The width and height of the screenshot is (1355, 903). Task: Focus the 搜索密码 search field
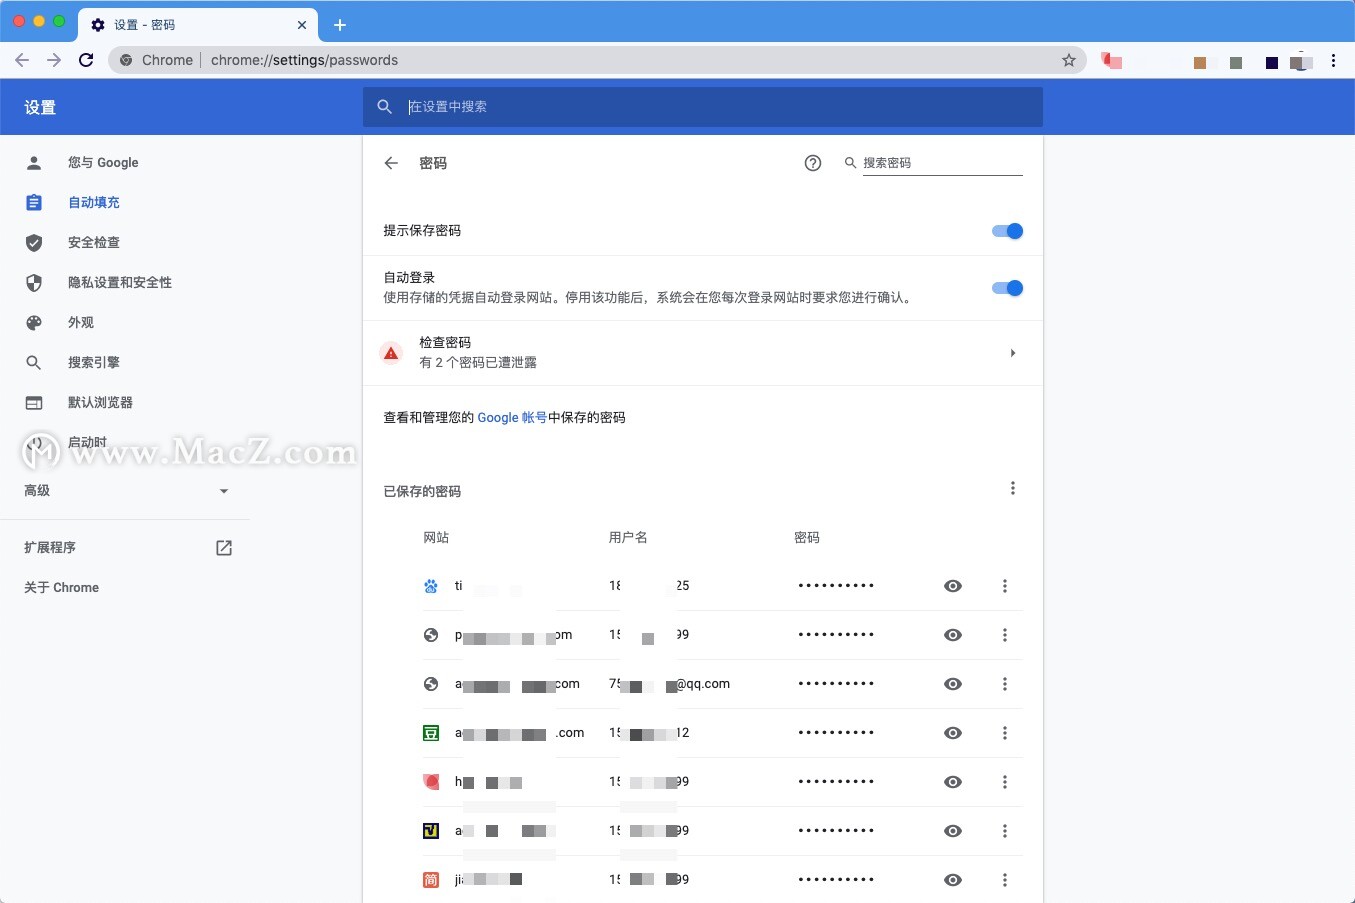pyautogui.click(x=942, y=163)
